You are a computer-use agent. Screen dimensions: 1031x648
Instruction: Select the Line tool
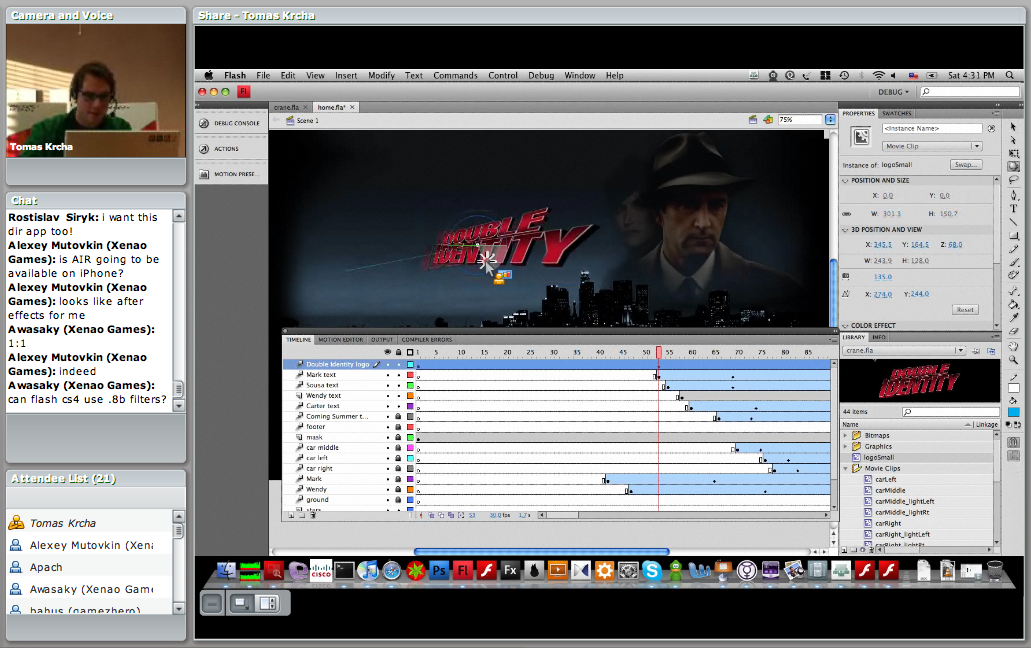[1013, 222]
